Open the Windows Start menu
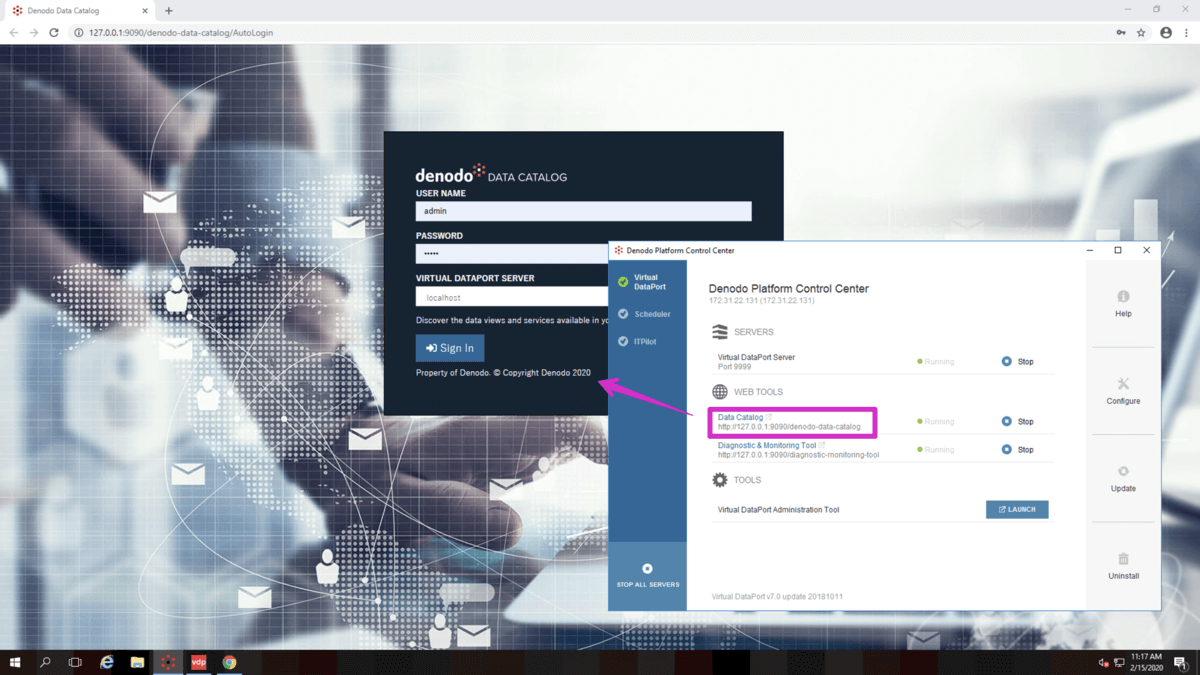Screen dimensions: 1200x675 click(15, 662)
